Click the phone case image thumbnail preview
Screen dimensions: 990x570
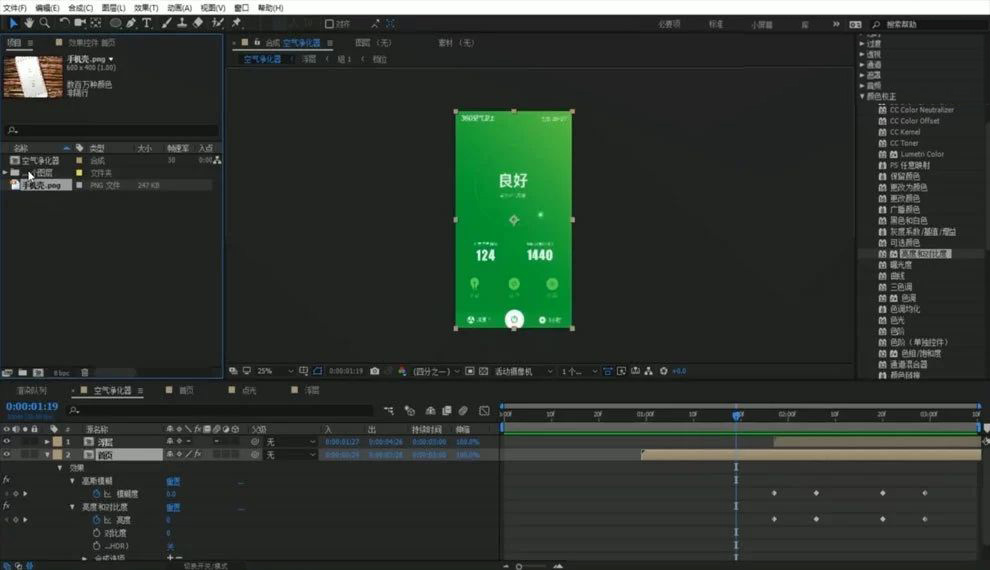point(33,76)
